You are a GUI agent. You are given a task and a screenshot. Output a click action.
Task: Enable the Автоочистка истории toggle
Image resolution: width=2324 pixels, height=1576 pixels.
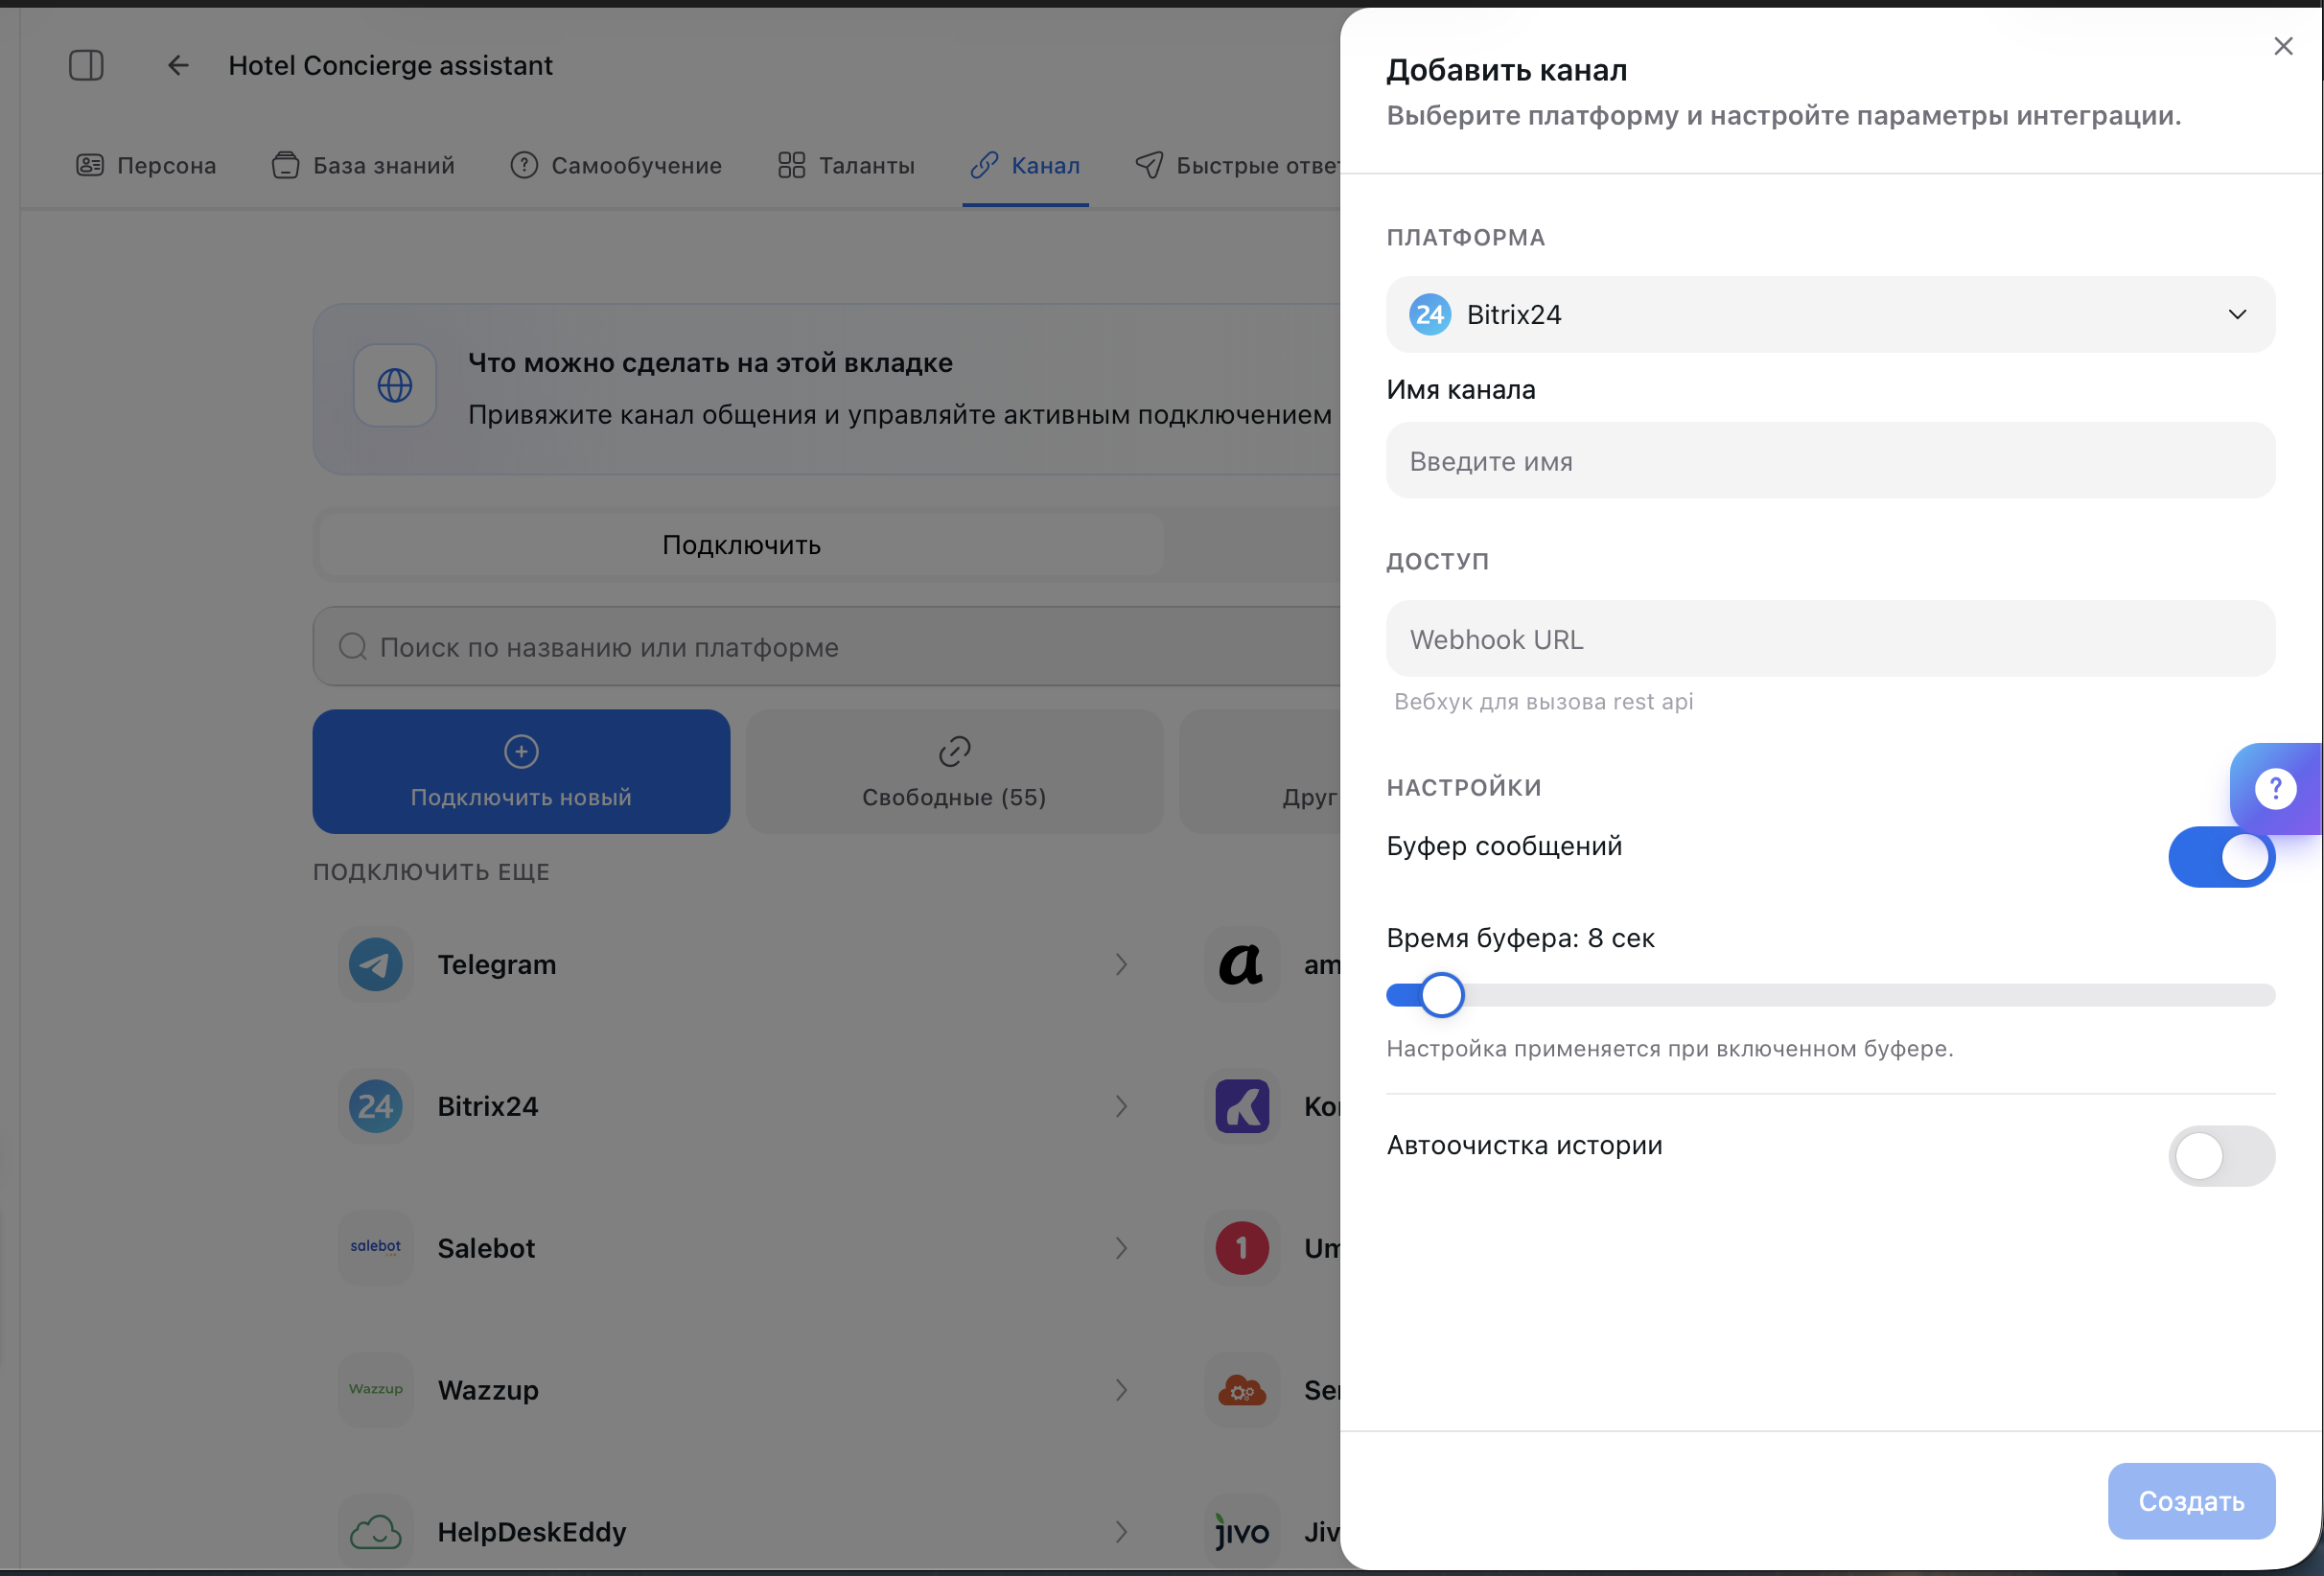pos(2221,1156)
